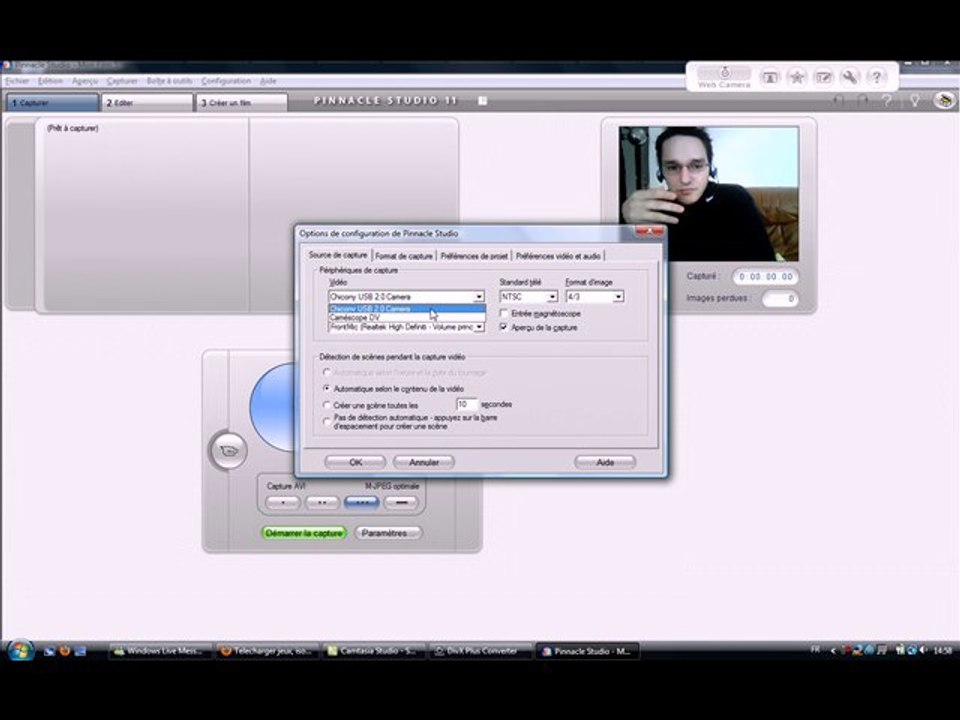Click the seconds value field showing 10
Viewport: 960px width, 720px height.
click(467, 405)
